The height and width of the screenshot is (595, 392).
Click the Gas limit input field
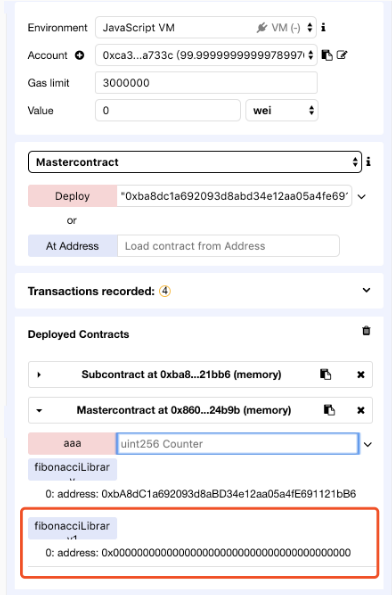pos(206,83)
